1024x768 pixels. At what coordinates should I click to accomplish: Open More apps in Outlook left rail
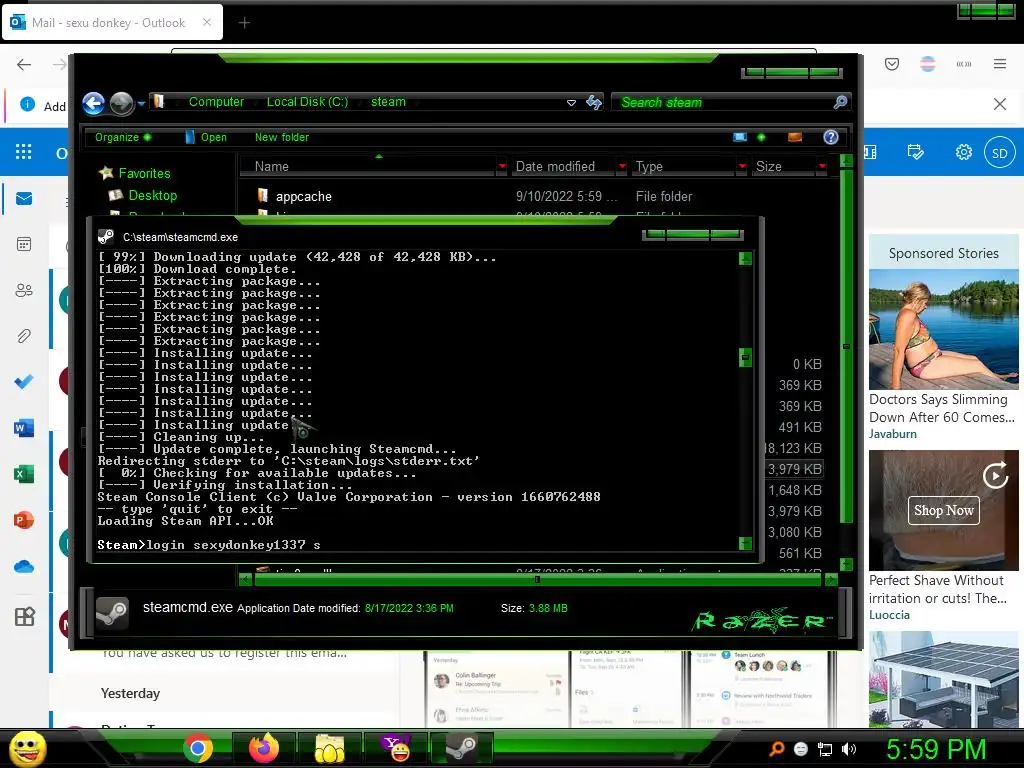[24, 616]
